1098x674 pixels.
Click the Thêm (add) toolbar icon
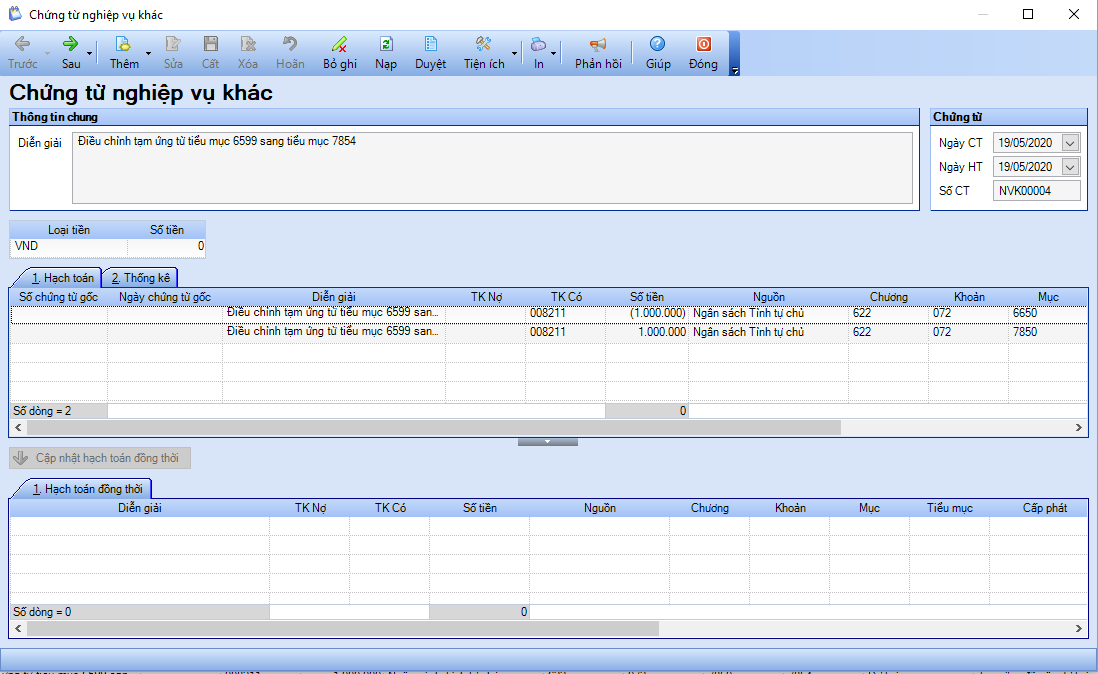coord(124,44)
